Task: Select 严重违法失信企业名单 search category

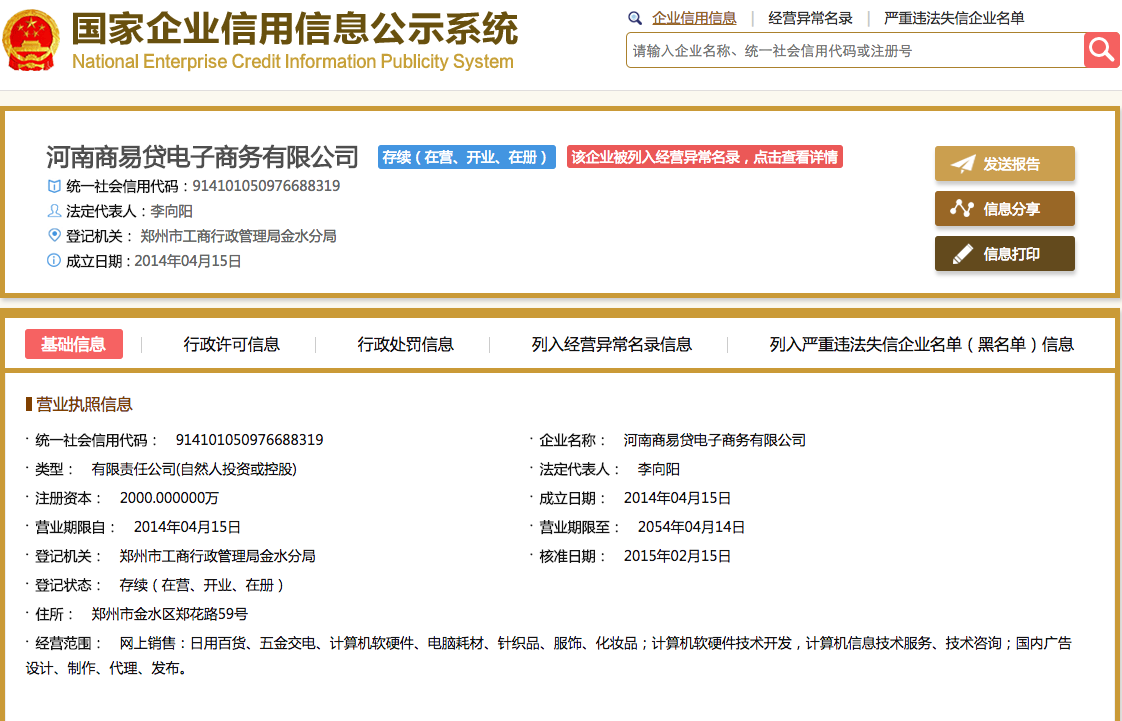Action: (954, 18)
